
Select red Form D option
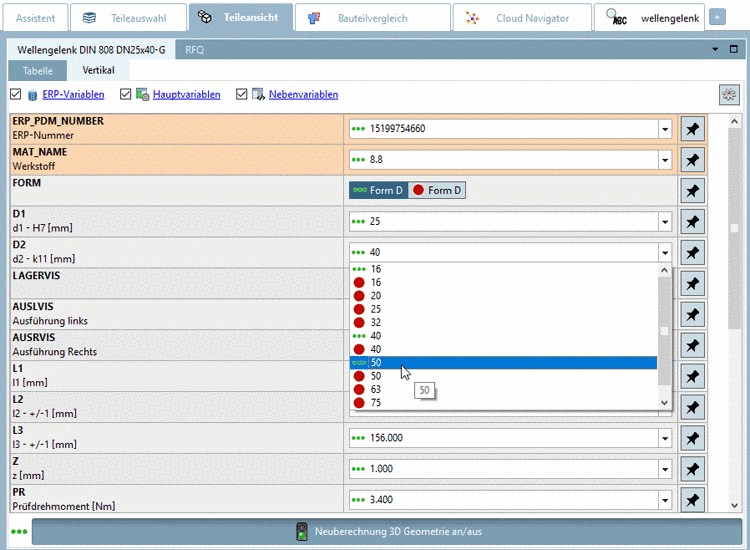pos(437,190)
